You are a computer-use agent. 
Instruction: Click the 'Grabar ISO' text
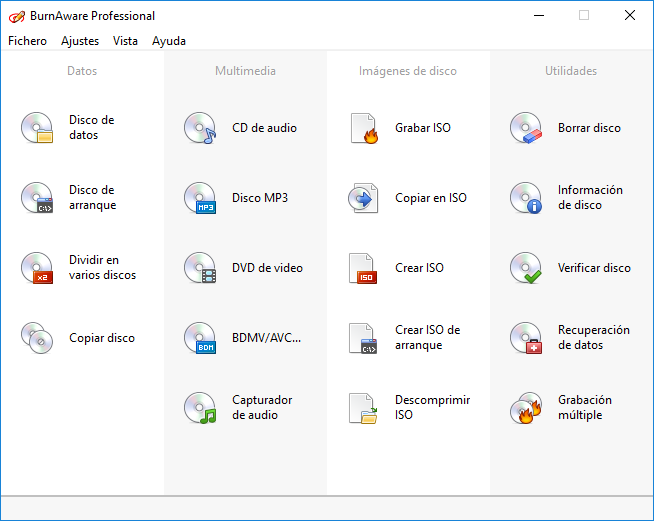coord(423,128)
